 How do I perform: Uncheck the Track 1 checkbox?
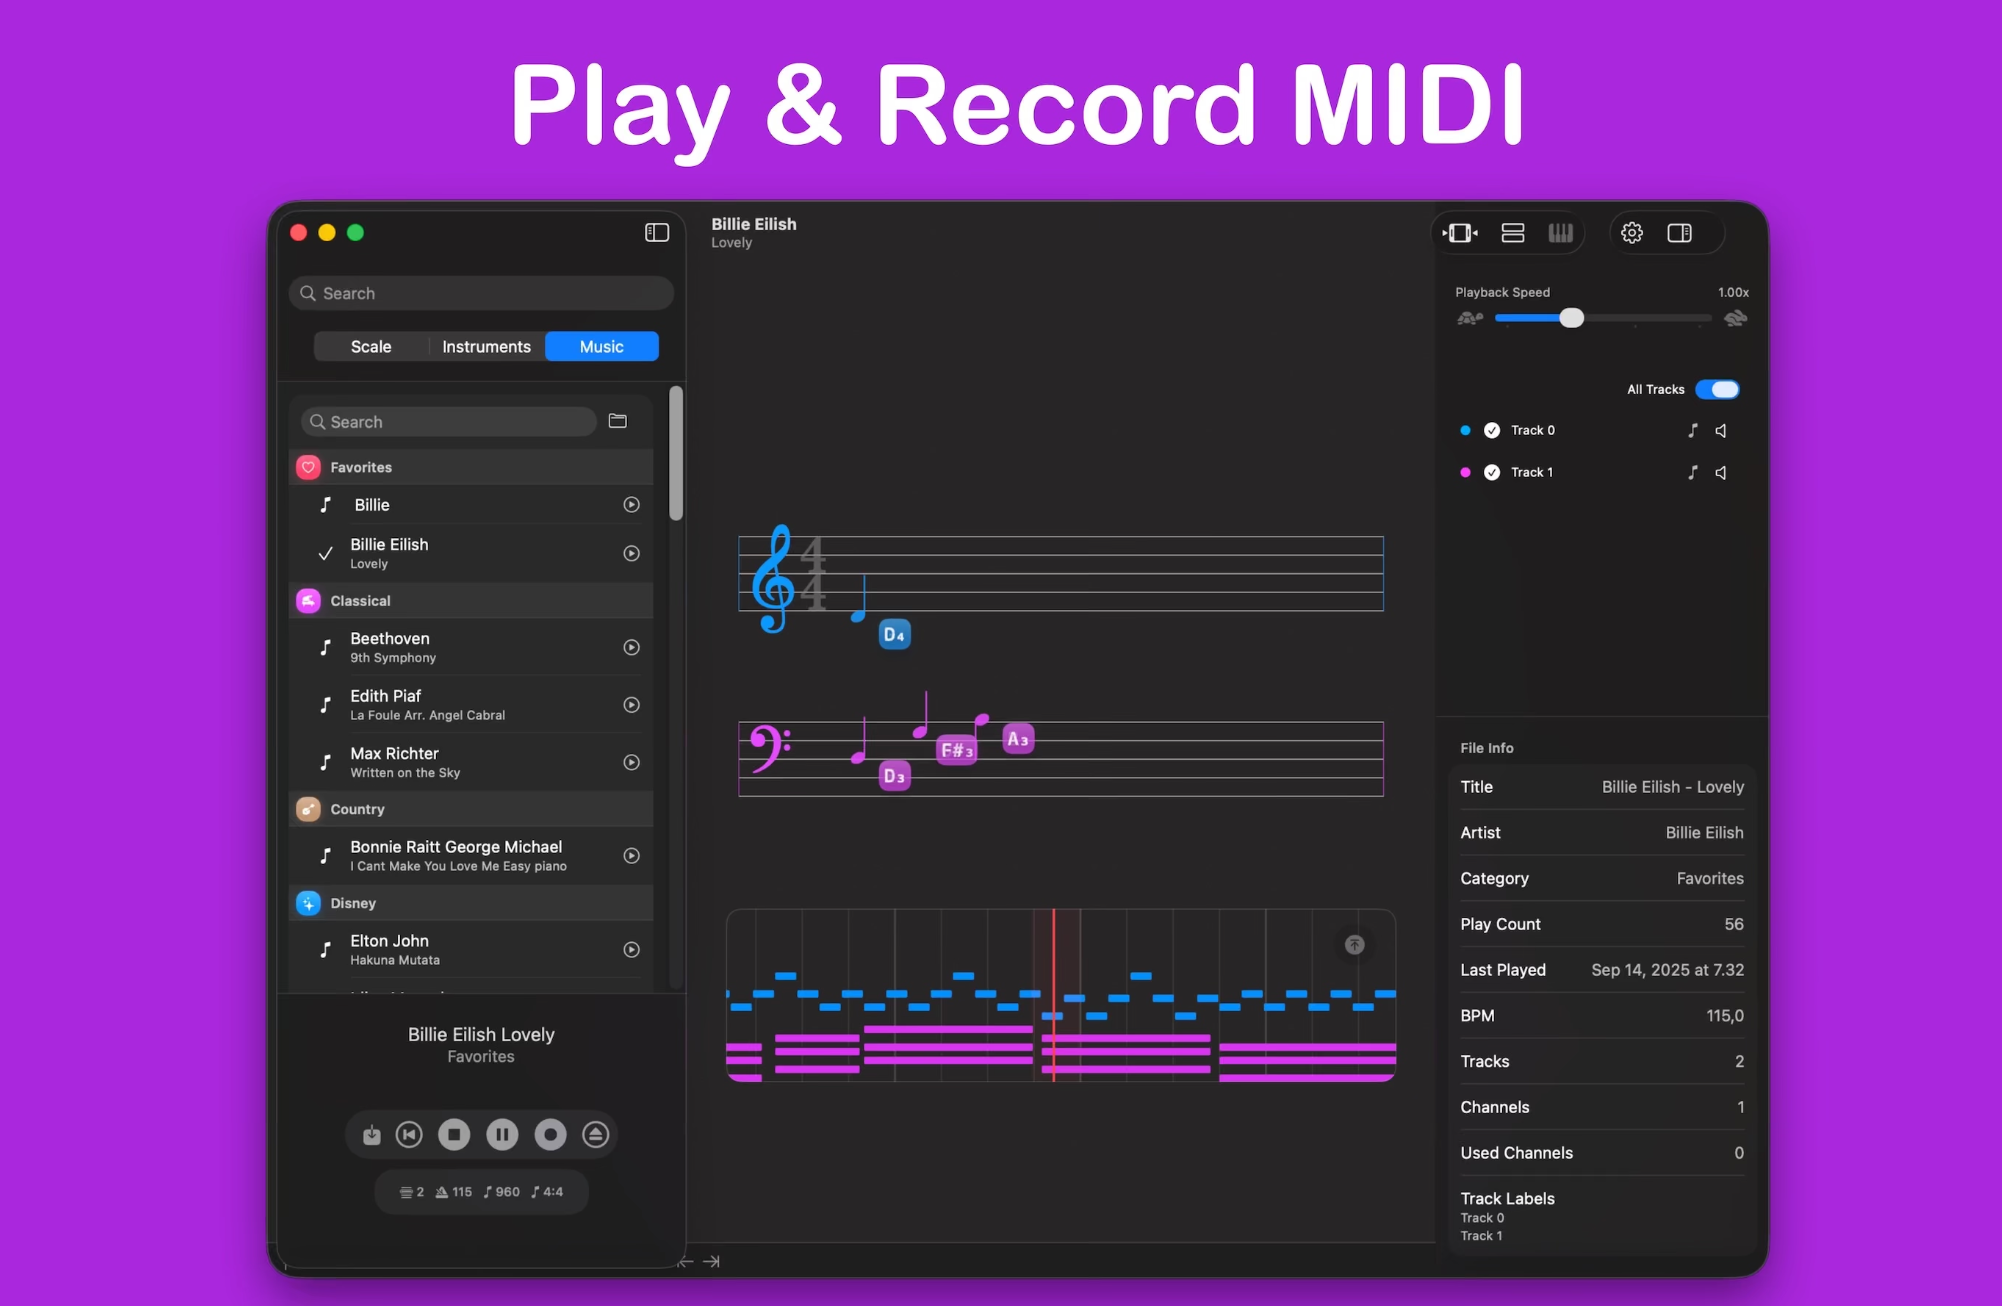[1492, 472]
